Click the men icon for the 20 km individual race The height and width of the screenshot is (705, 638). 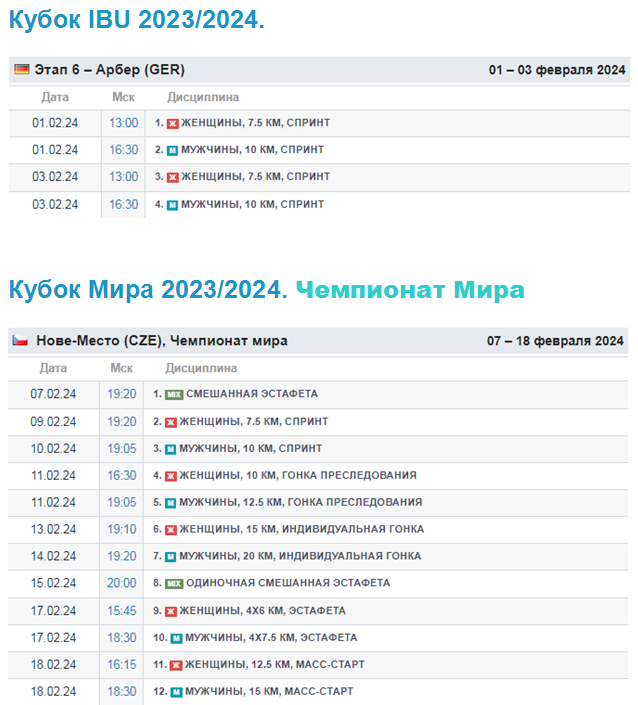click(171, 557)
